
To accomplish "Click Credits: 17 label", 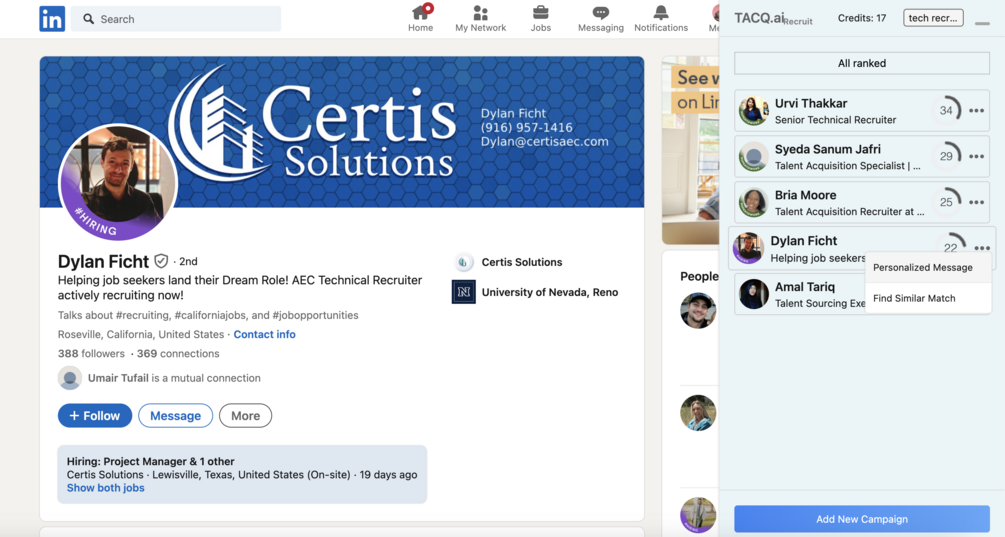I will pos(862,18).
